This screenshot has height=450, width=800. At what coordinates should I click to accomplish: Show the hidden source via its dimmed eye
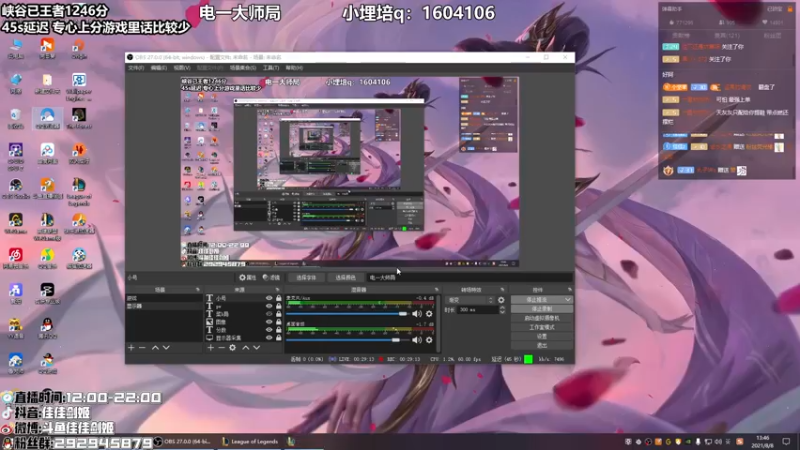[269, 314]
